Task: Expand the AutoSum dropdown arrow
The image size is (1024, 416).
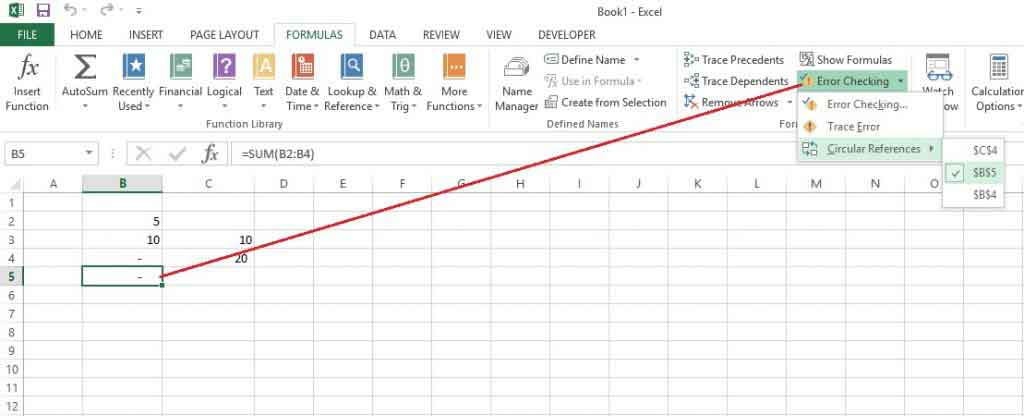Action: click(x=85, y=106)
